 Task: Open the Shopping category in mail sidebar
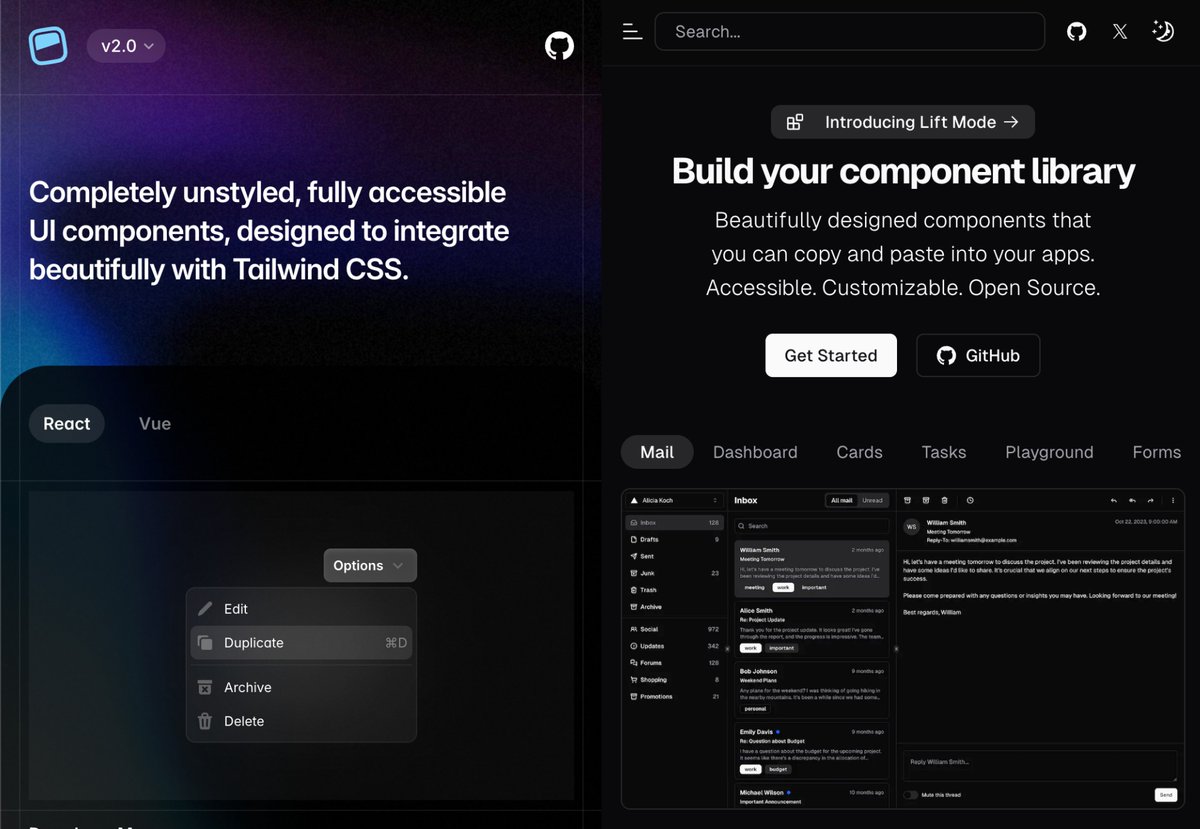pyautogui.click(x=674, y=680)
